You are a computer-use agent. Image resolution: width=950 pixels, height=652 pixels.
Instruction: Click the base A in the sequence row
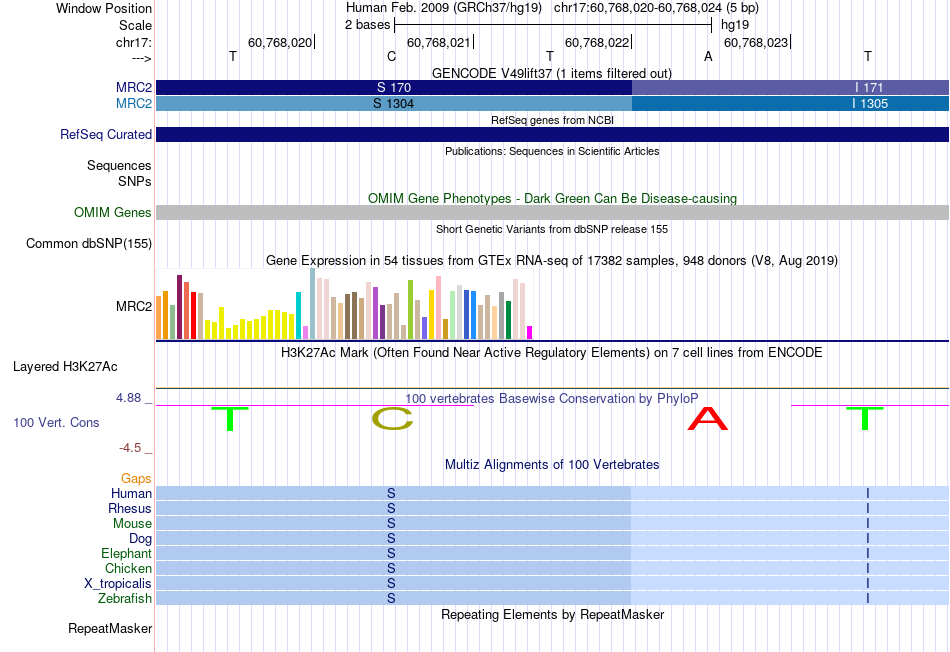708,56
